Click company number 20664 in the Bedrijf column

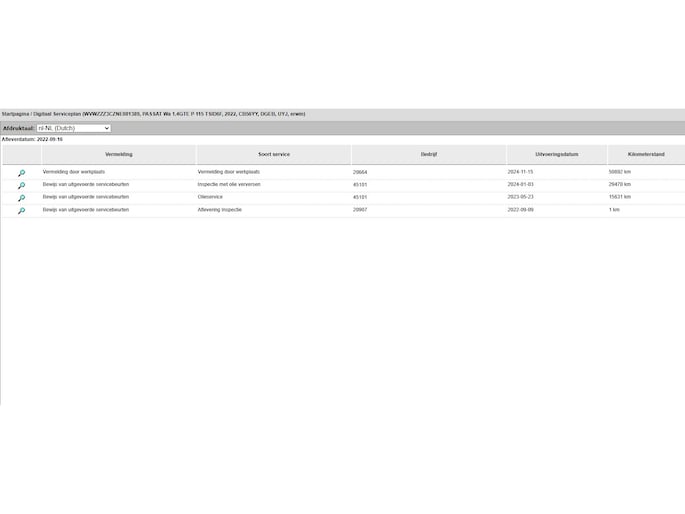[360, 172]
